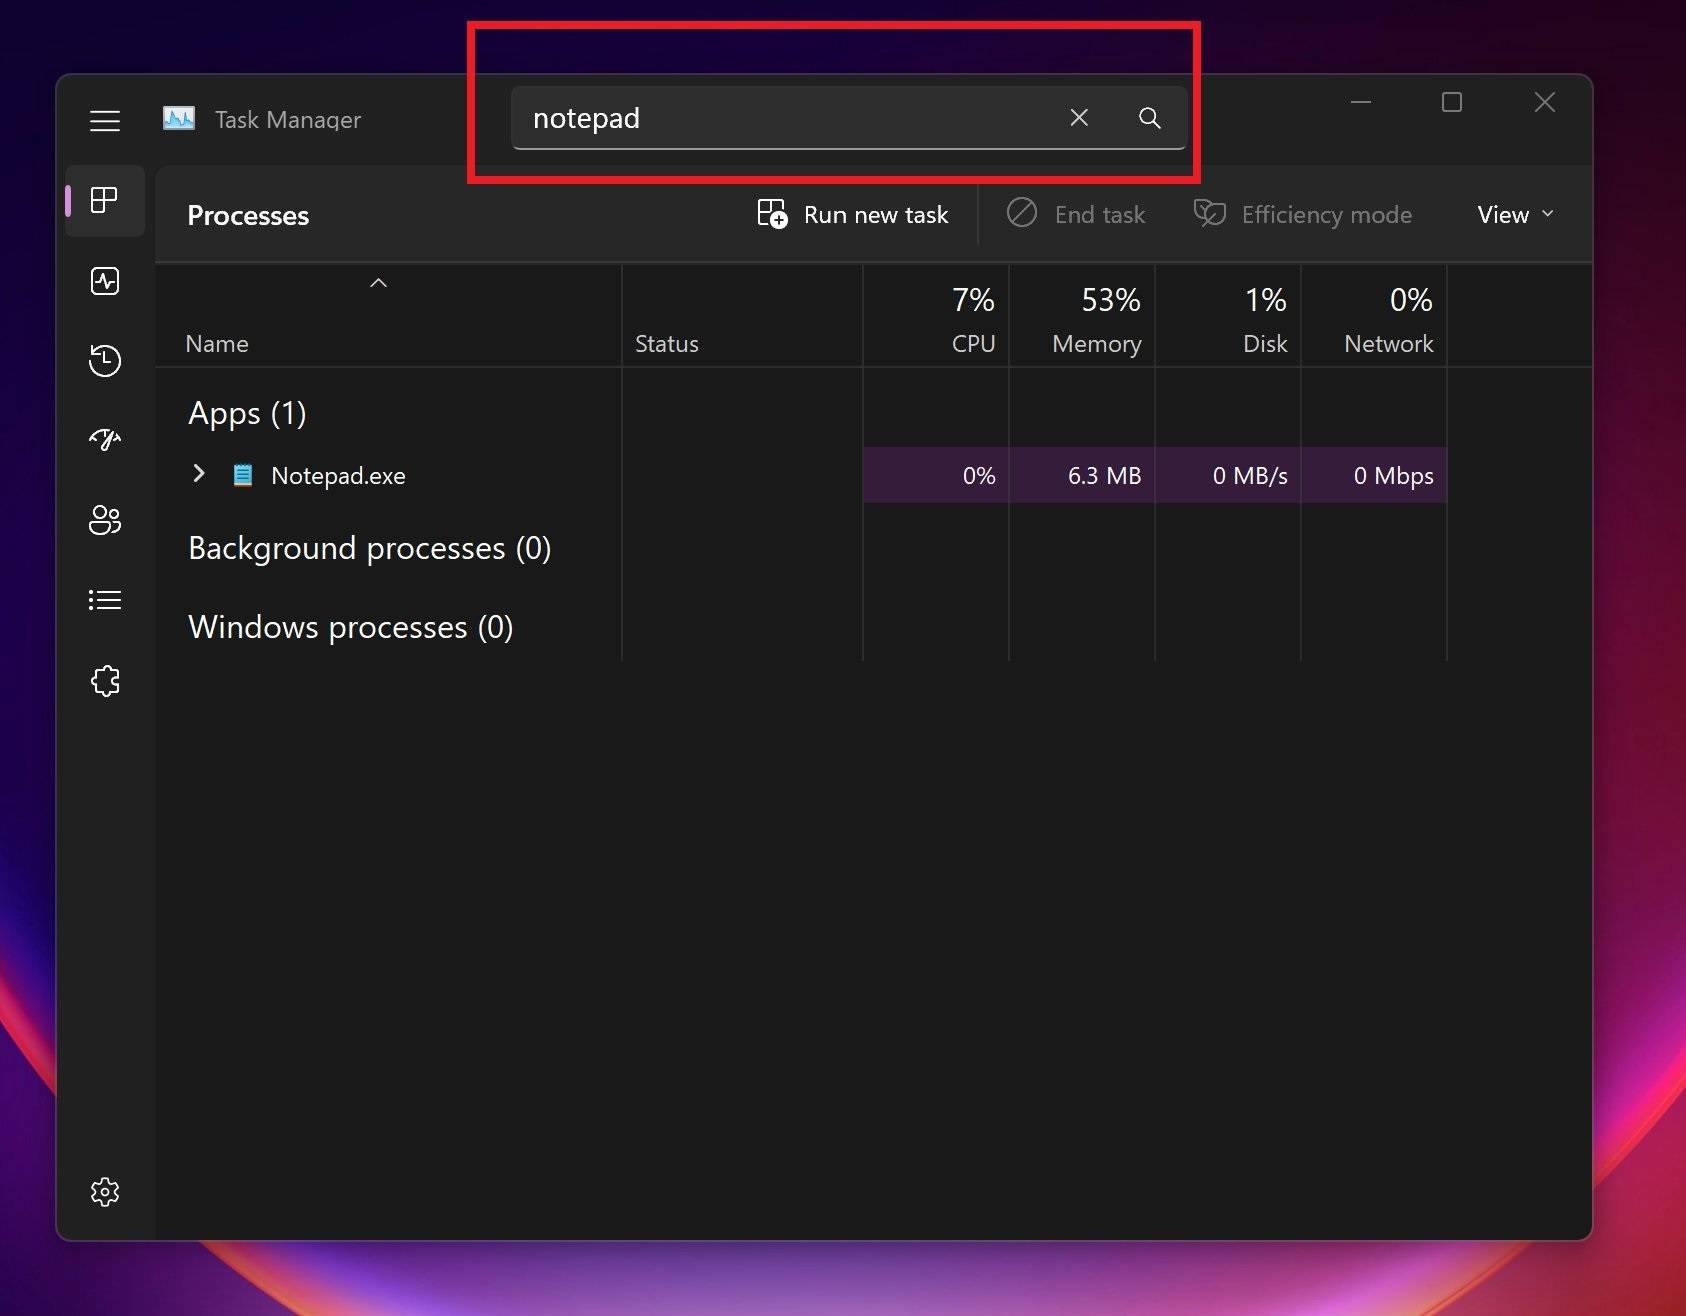Toggle the navigation sidebar open
This screenshot has width=1686, height=1316.
104,120
